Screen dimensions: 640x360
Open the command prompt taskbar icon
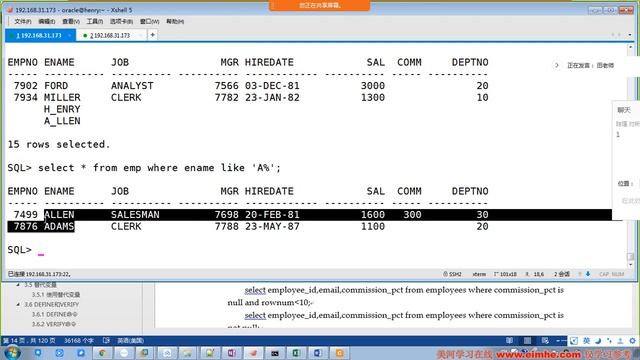point(275,353)
